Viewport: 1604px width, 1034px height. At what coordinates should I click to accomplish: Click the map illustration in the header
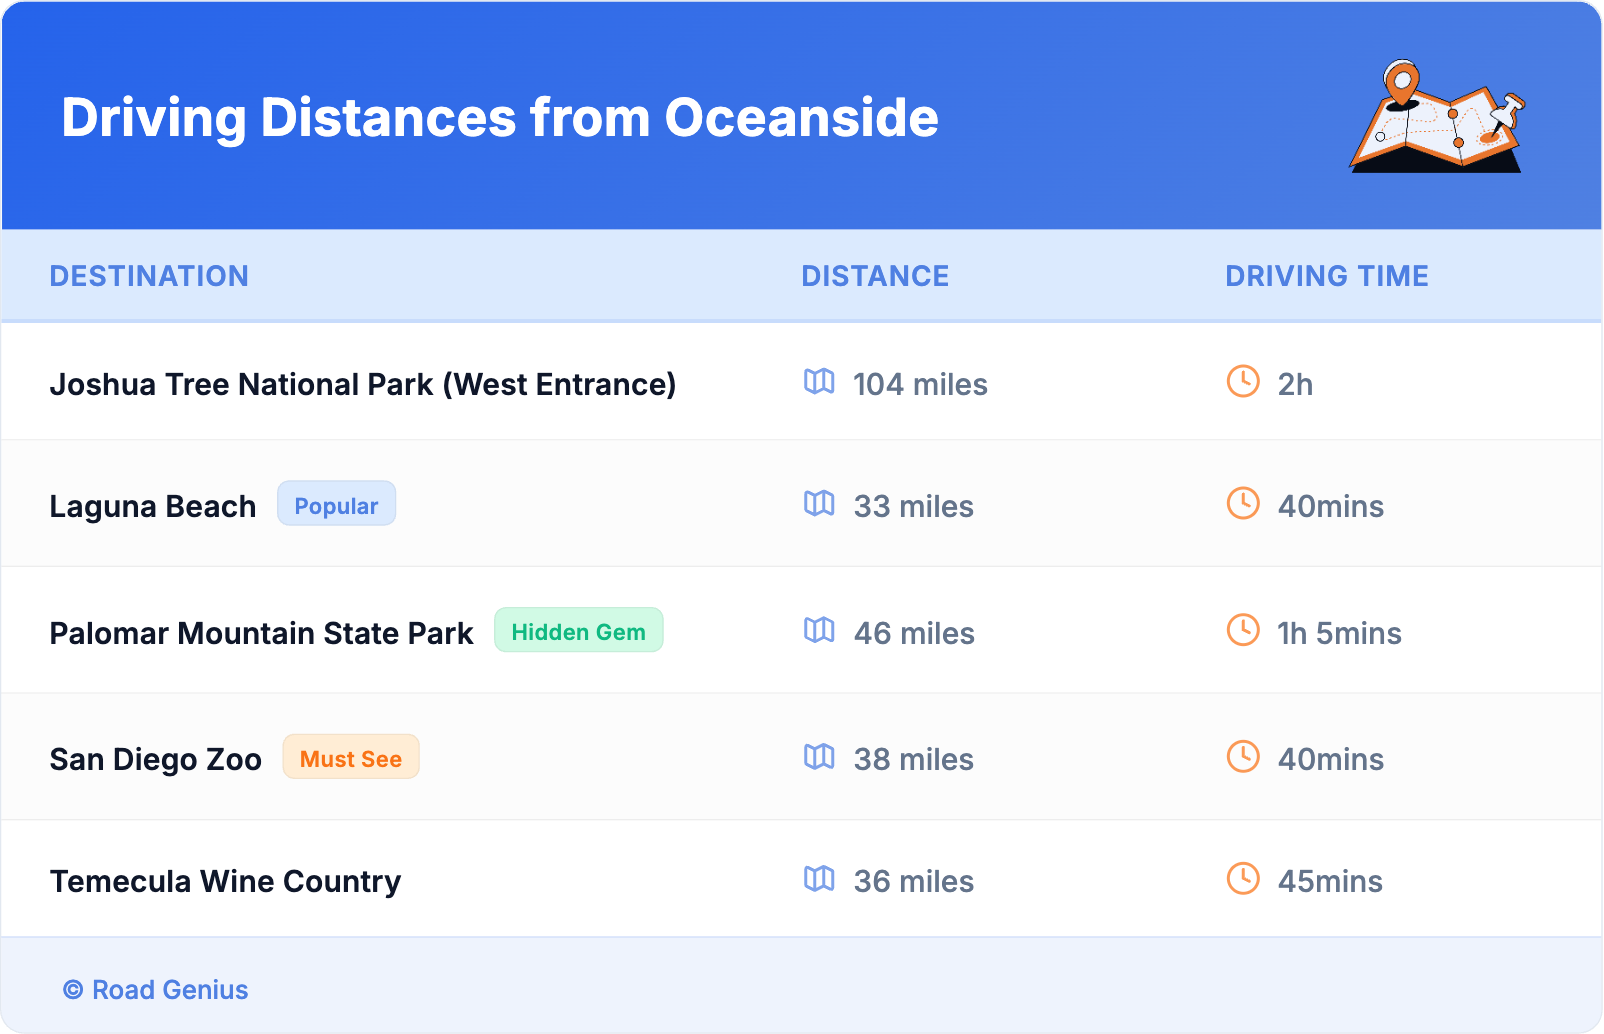tap(1438, 117)
